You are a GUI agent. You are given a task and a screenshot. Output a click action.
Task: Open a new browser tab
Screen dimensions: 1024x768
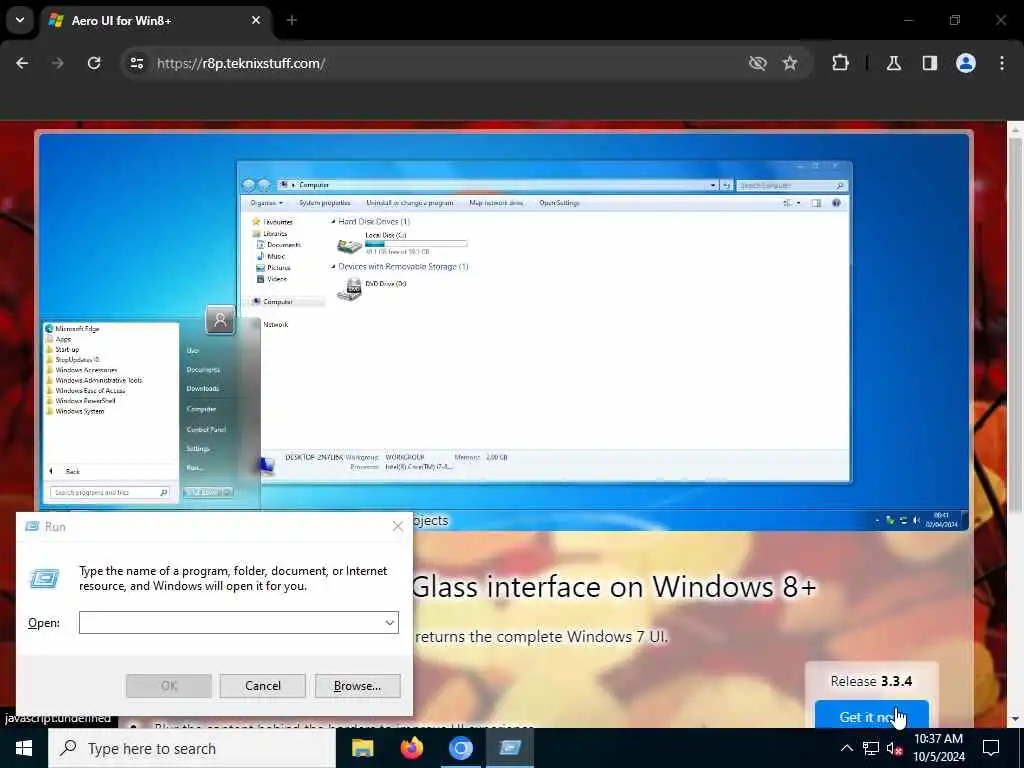point(292,20)
